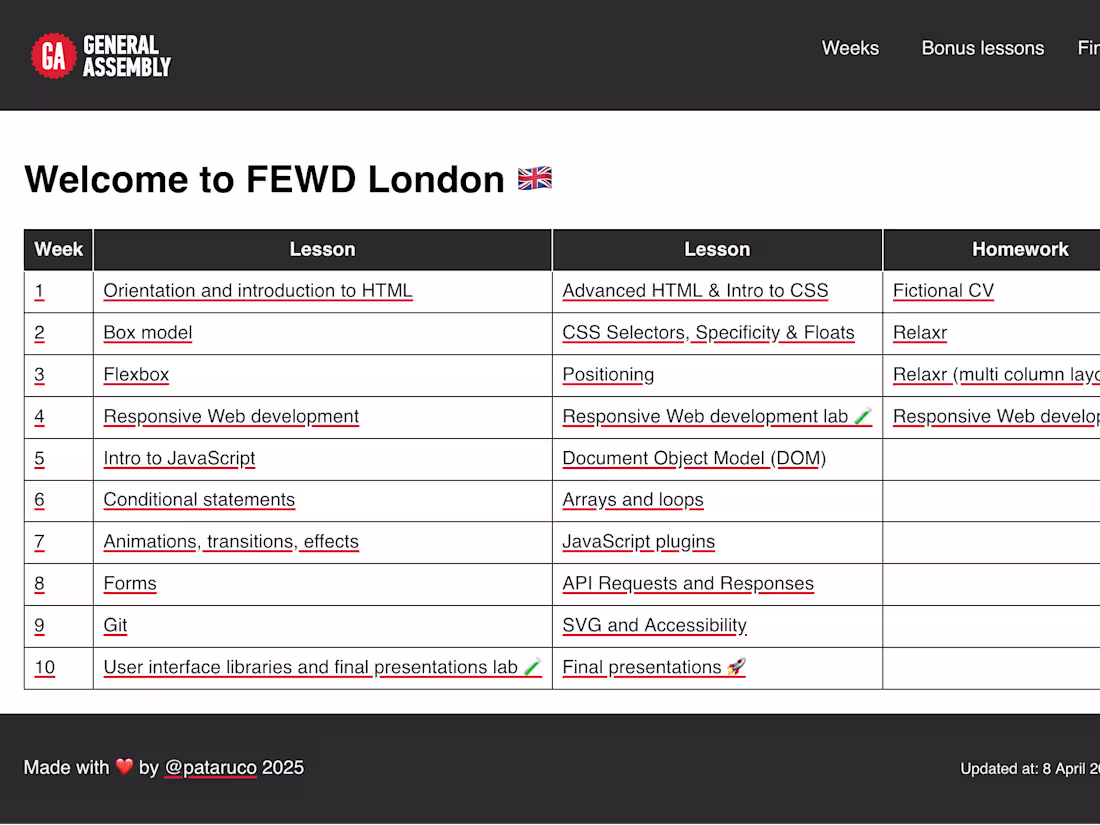Open CSS Selectors, Specificity & Floats lesson
This screenshot has width=1100, height=825.
coord(708,333)
